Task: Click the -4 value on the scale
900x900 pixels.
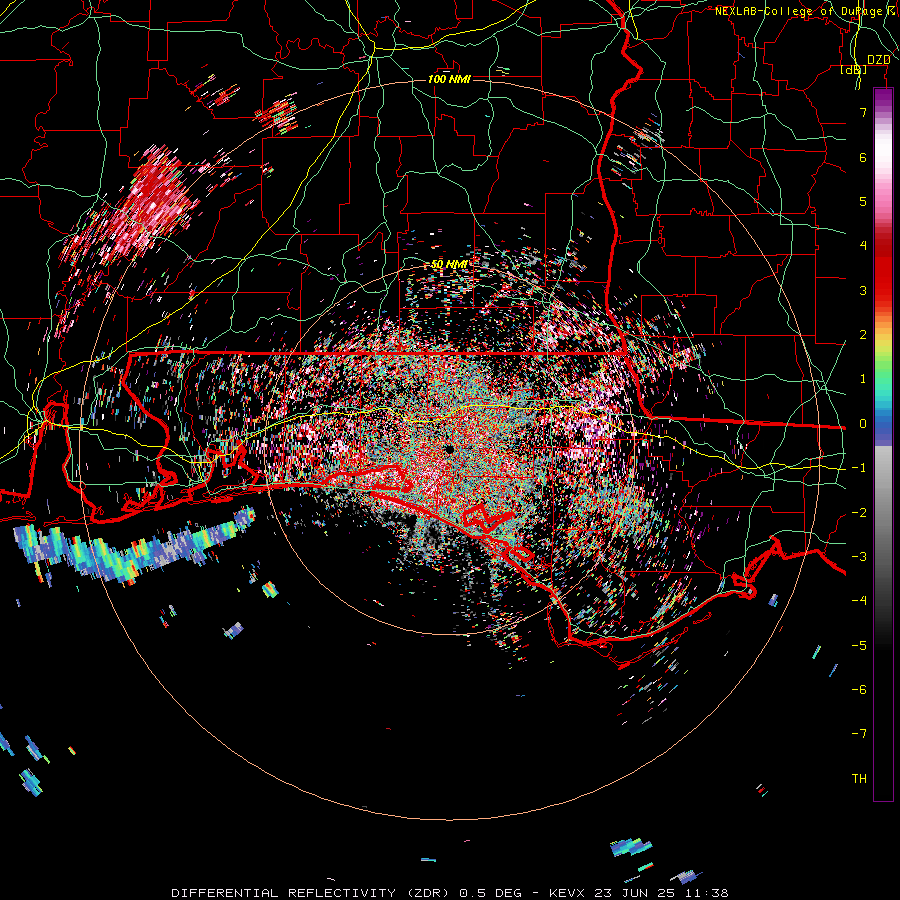Action: click(x=859, y=601)
